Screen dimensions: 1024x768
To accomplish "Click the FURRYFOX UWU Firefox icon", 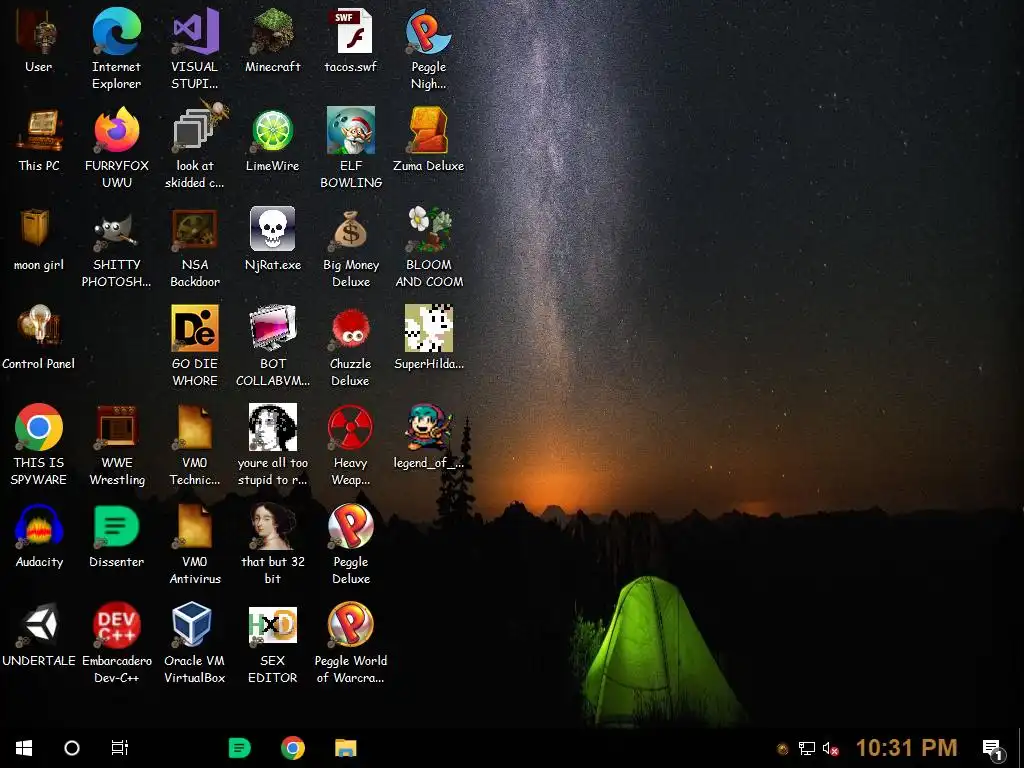I will point(116,130).
